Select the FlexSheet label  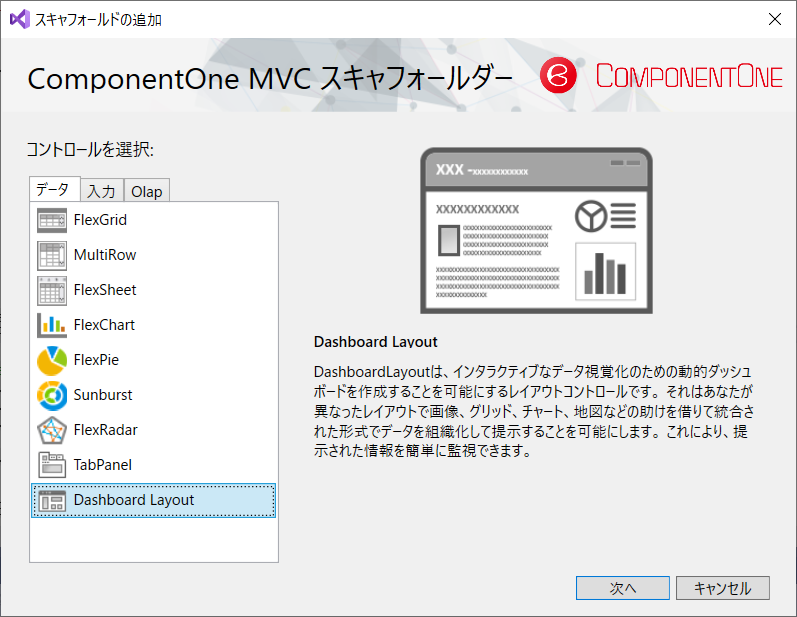(x=105, y=290)
